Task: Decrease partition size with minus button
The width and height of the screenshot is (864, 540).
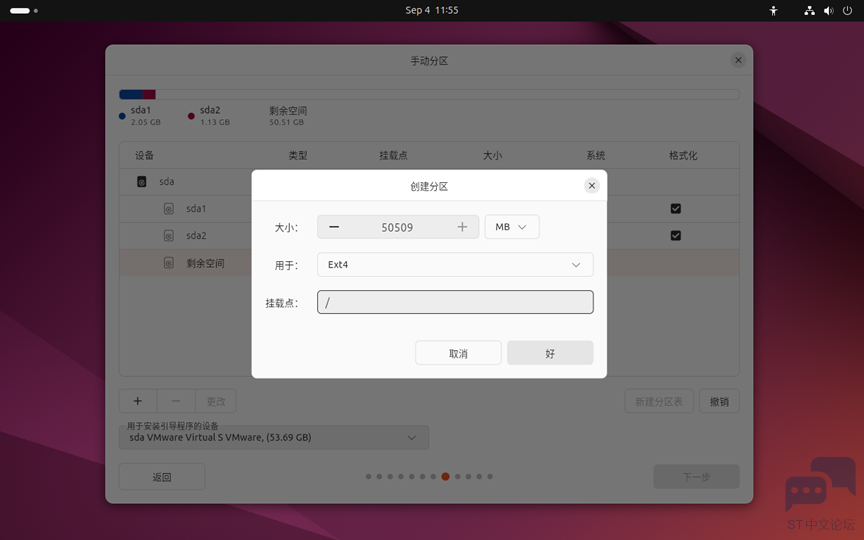Action: 334,227
